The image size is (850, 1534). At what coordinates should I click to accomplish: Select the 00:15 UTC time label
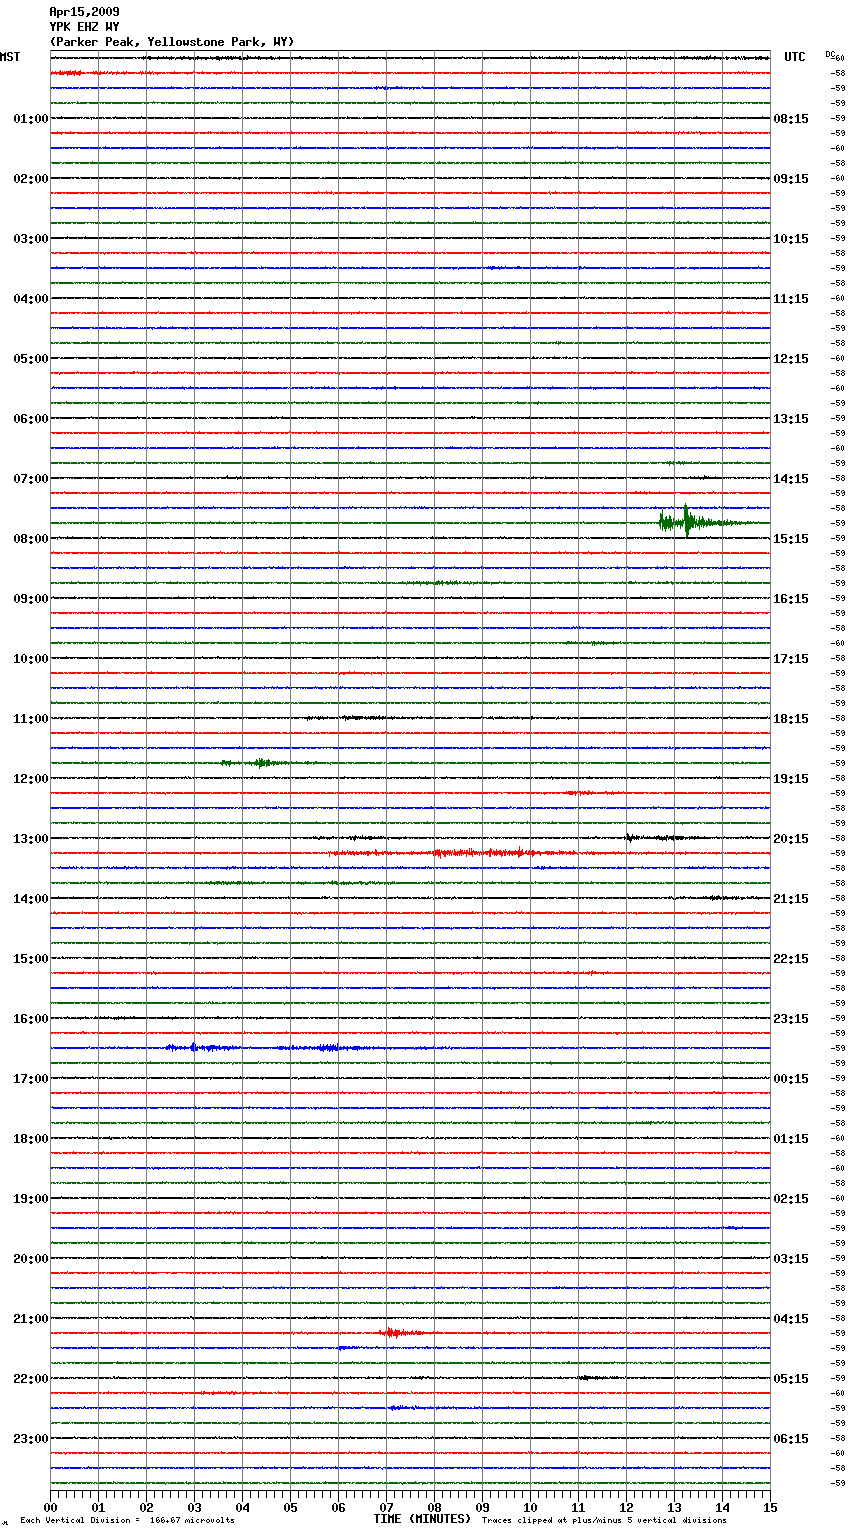pyautogui.click(x=791, y=1079)
